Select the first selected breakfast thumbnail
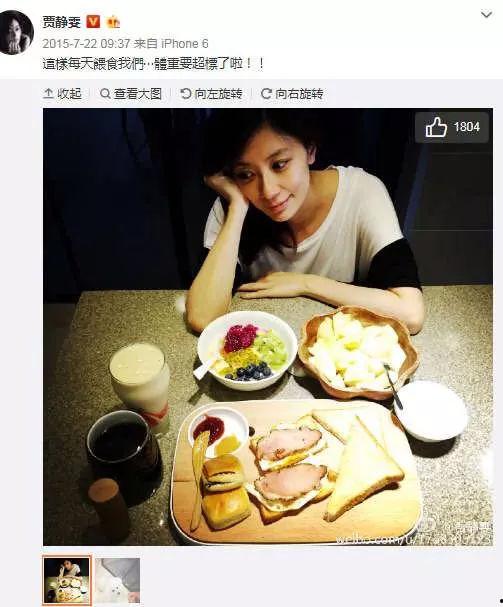This screenshot has width=503, height=607. pyautogui.click(x=67, y=580)
